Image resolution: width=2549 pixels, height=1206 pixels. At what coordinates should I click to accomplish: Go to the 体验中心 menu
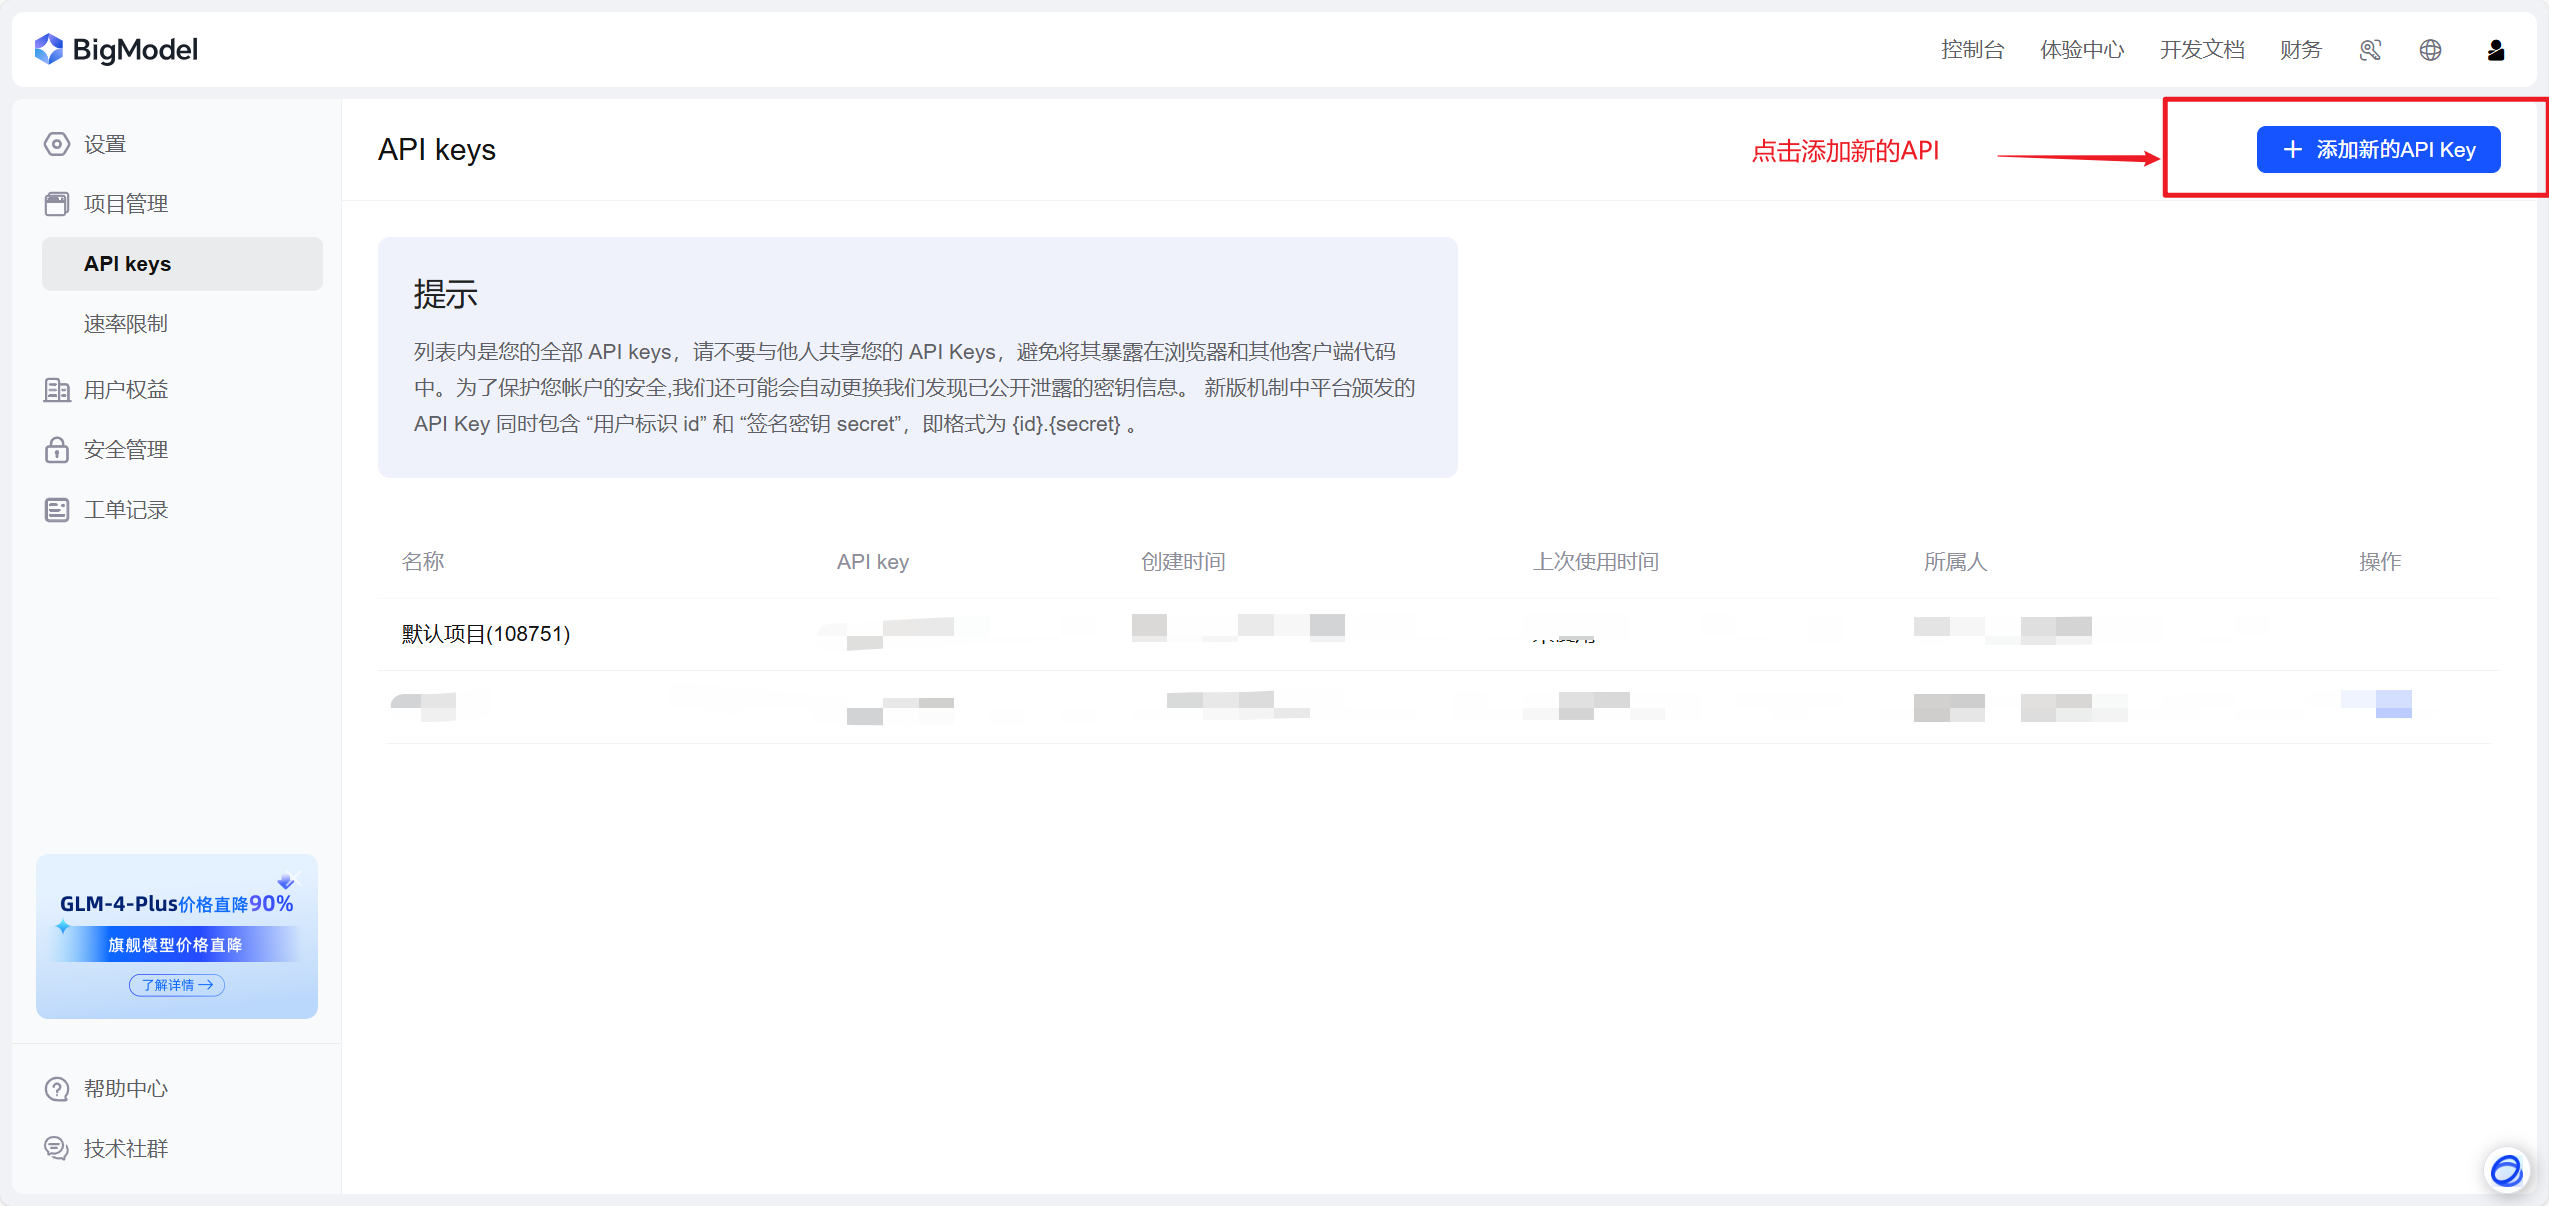point(2082,50)
